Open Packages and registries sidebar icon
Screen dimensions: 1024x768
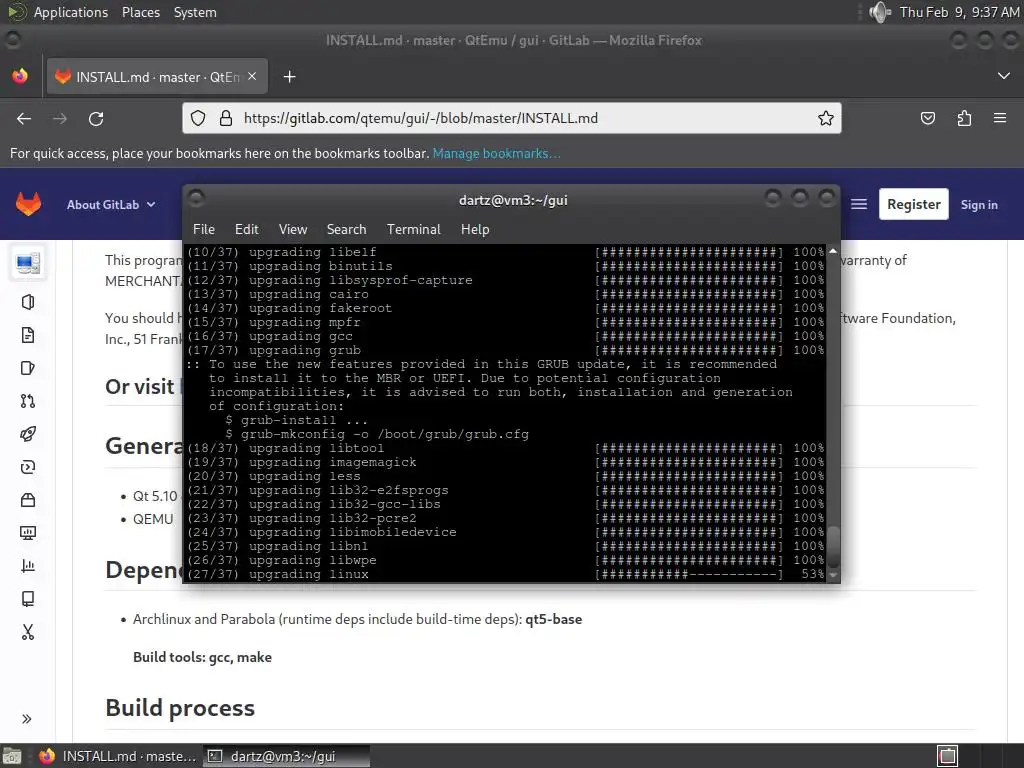pos(27,500)
